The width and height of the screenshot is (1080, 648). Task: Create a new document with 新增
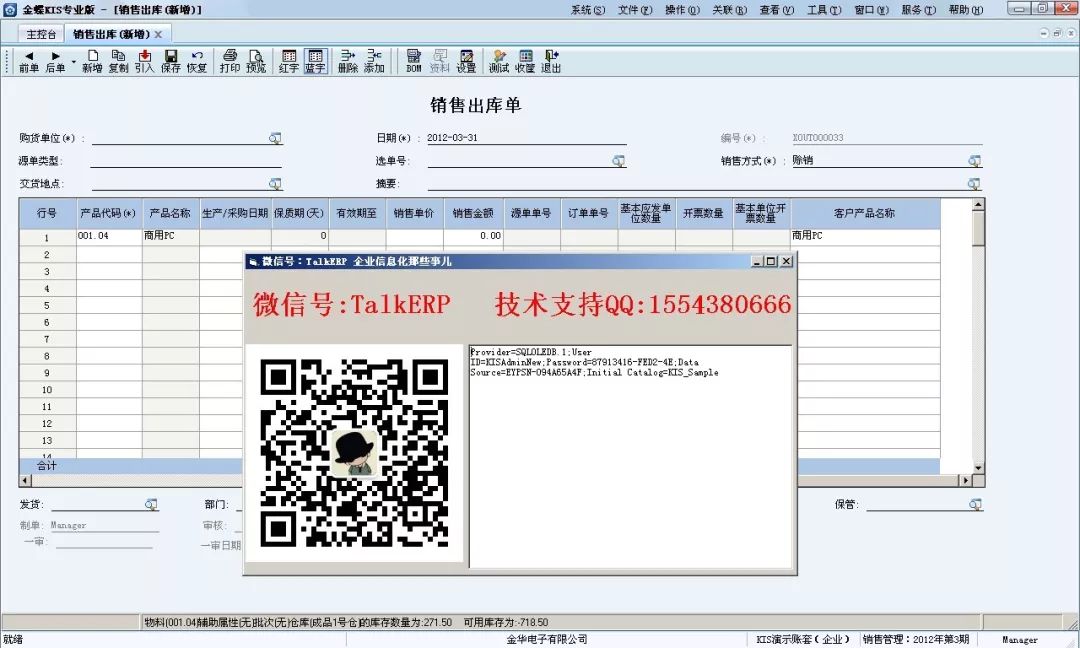click(x=92, y=61)
